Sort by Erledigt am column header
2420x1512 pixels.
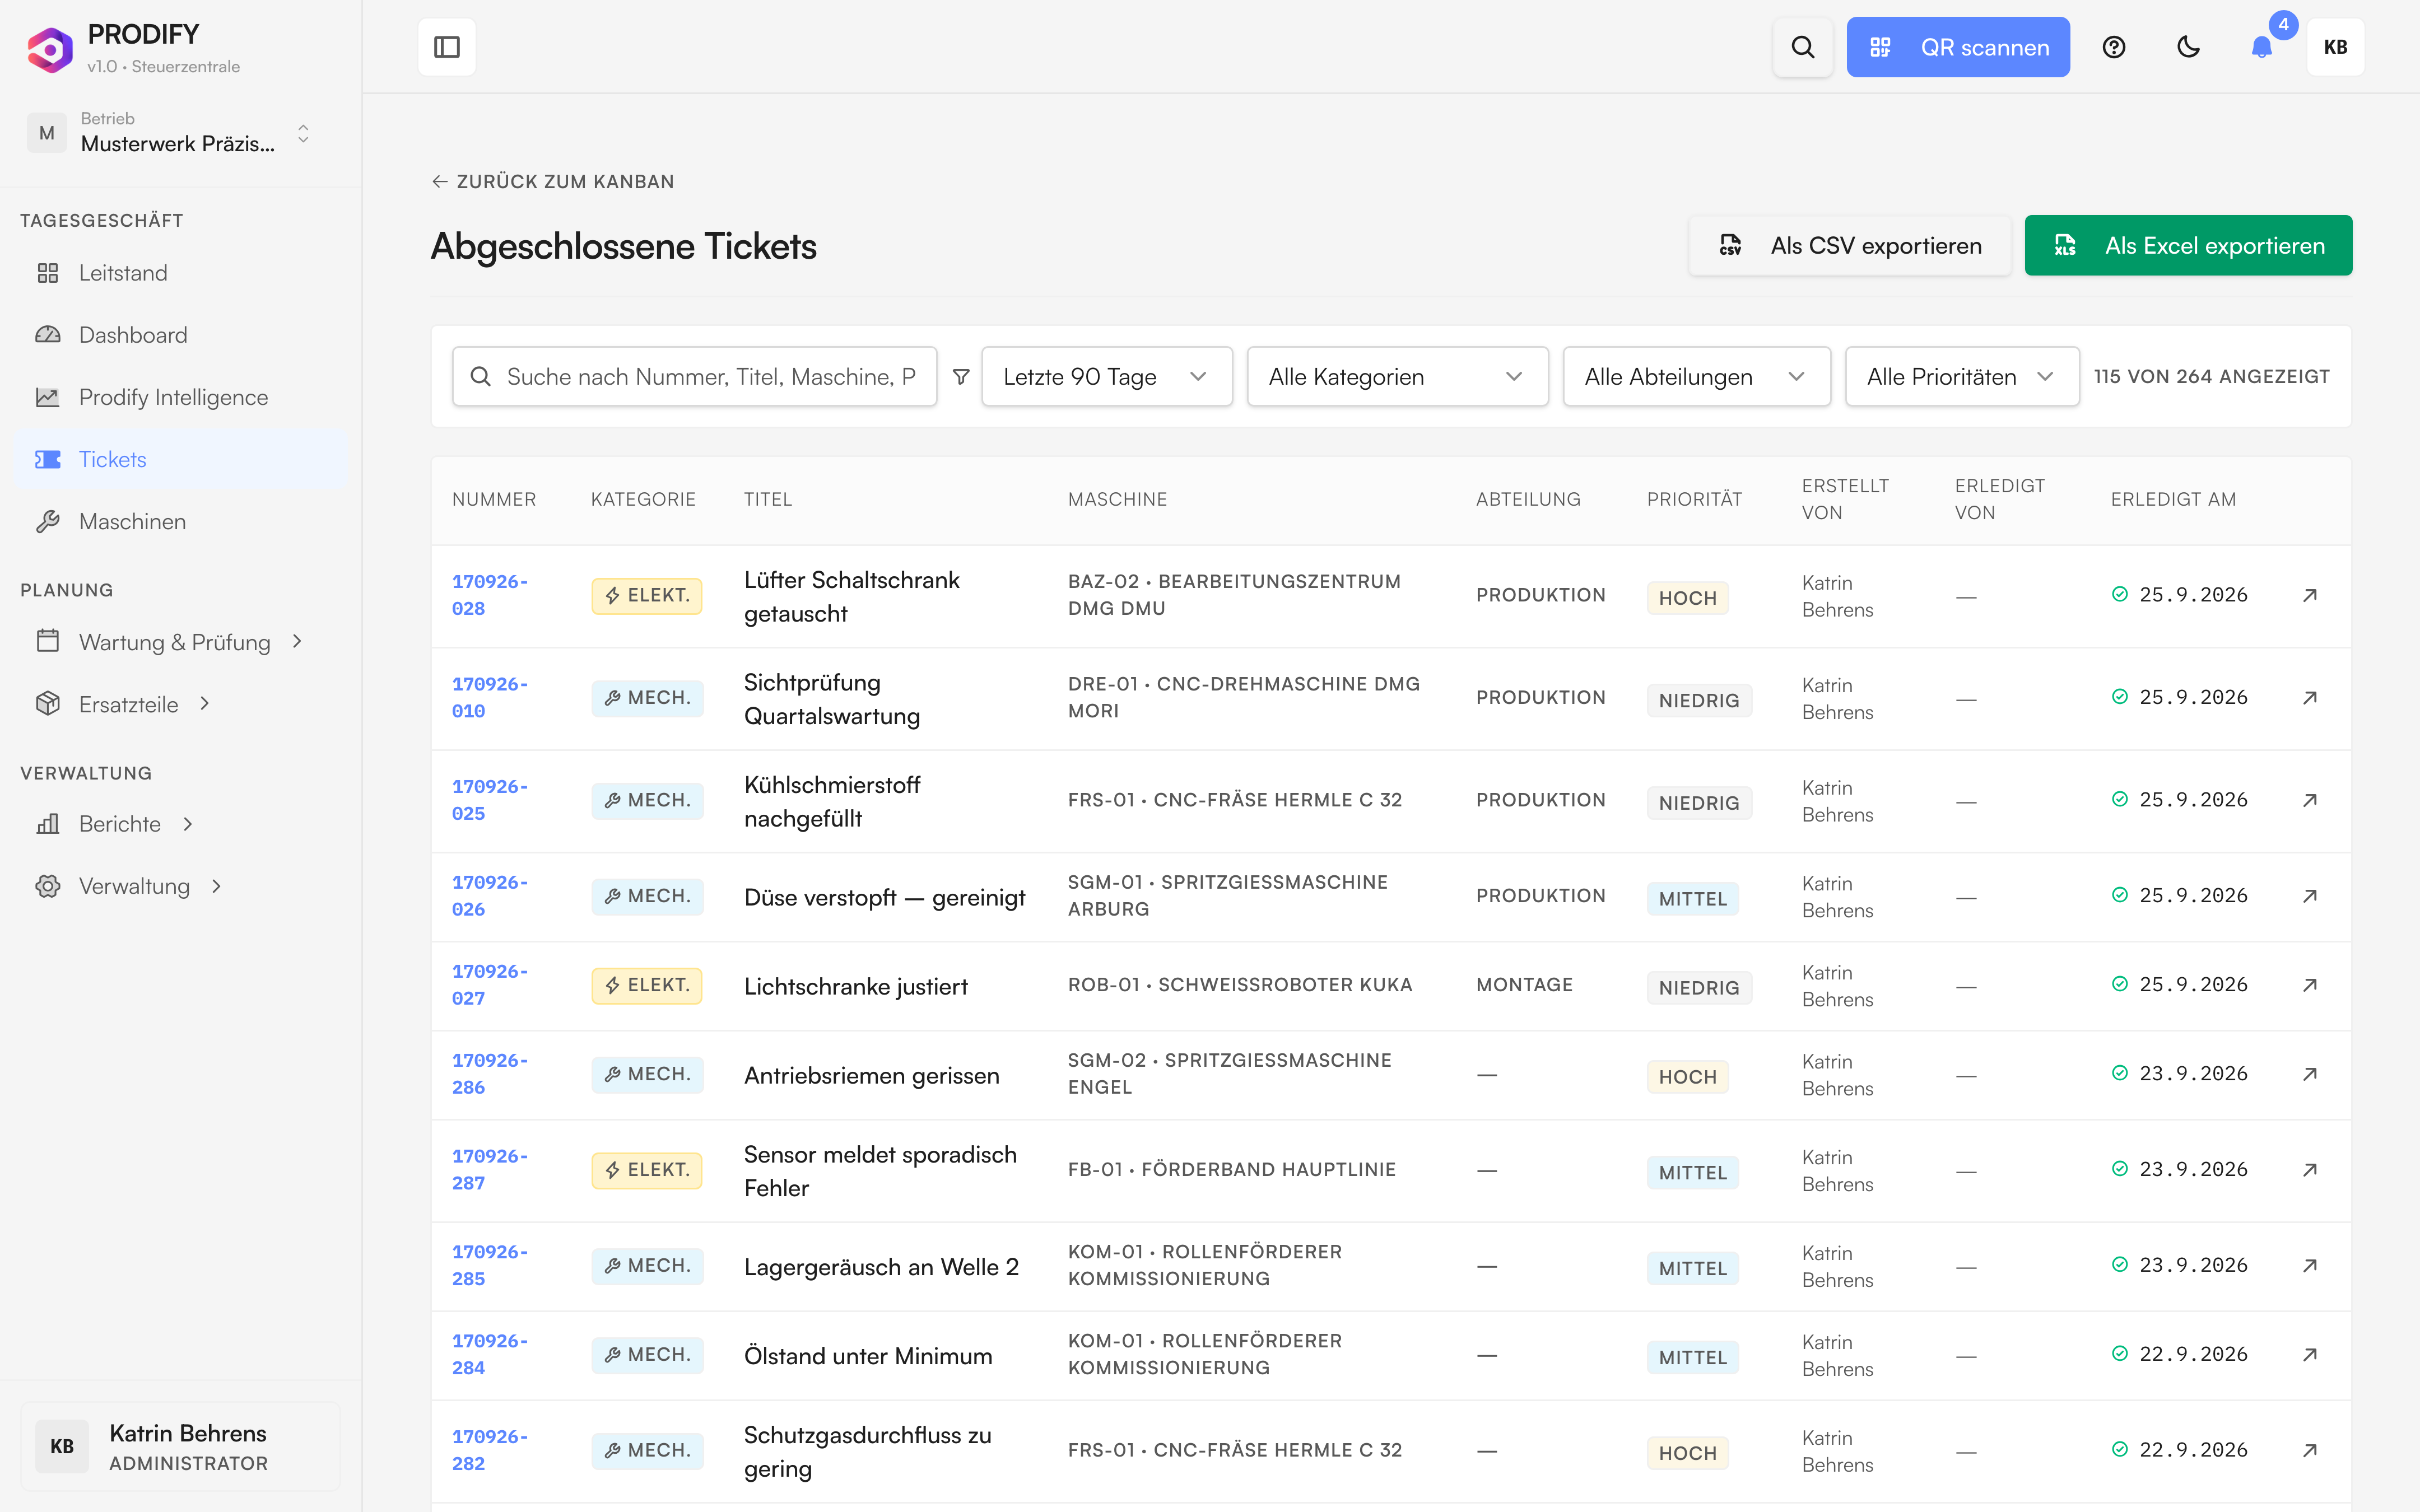[x=2172, y=499]
